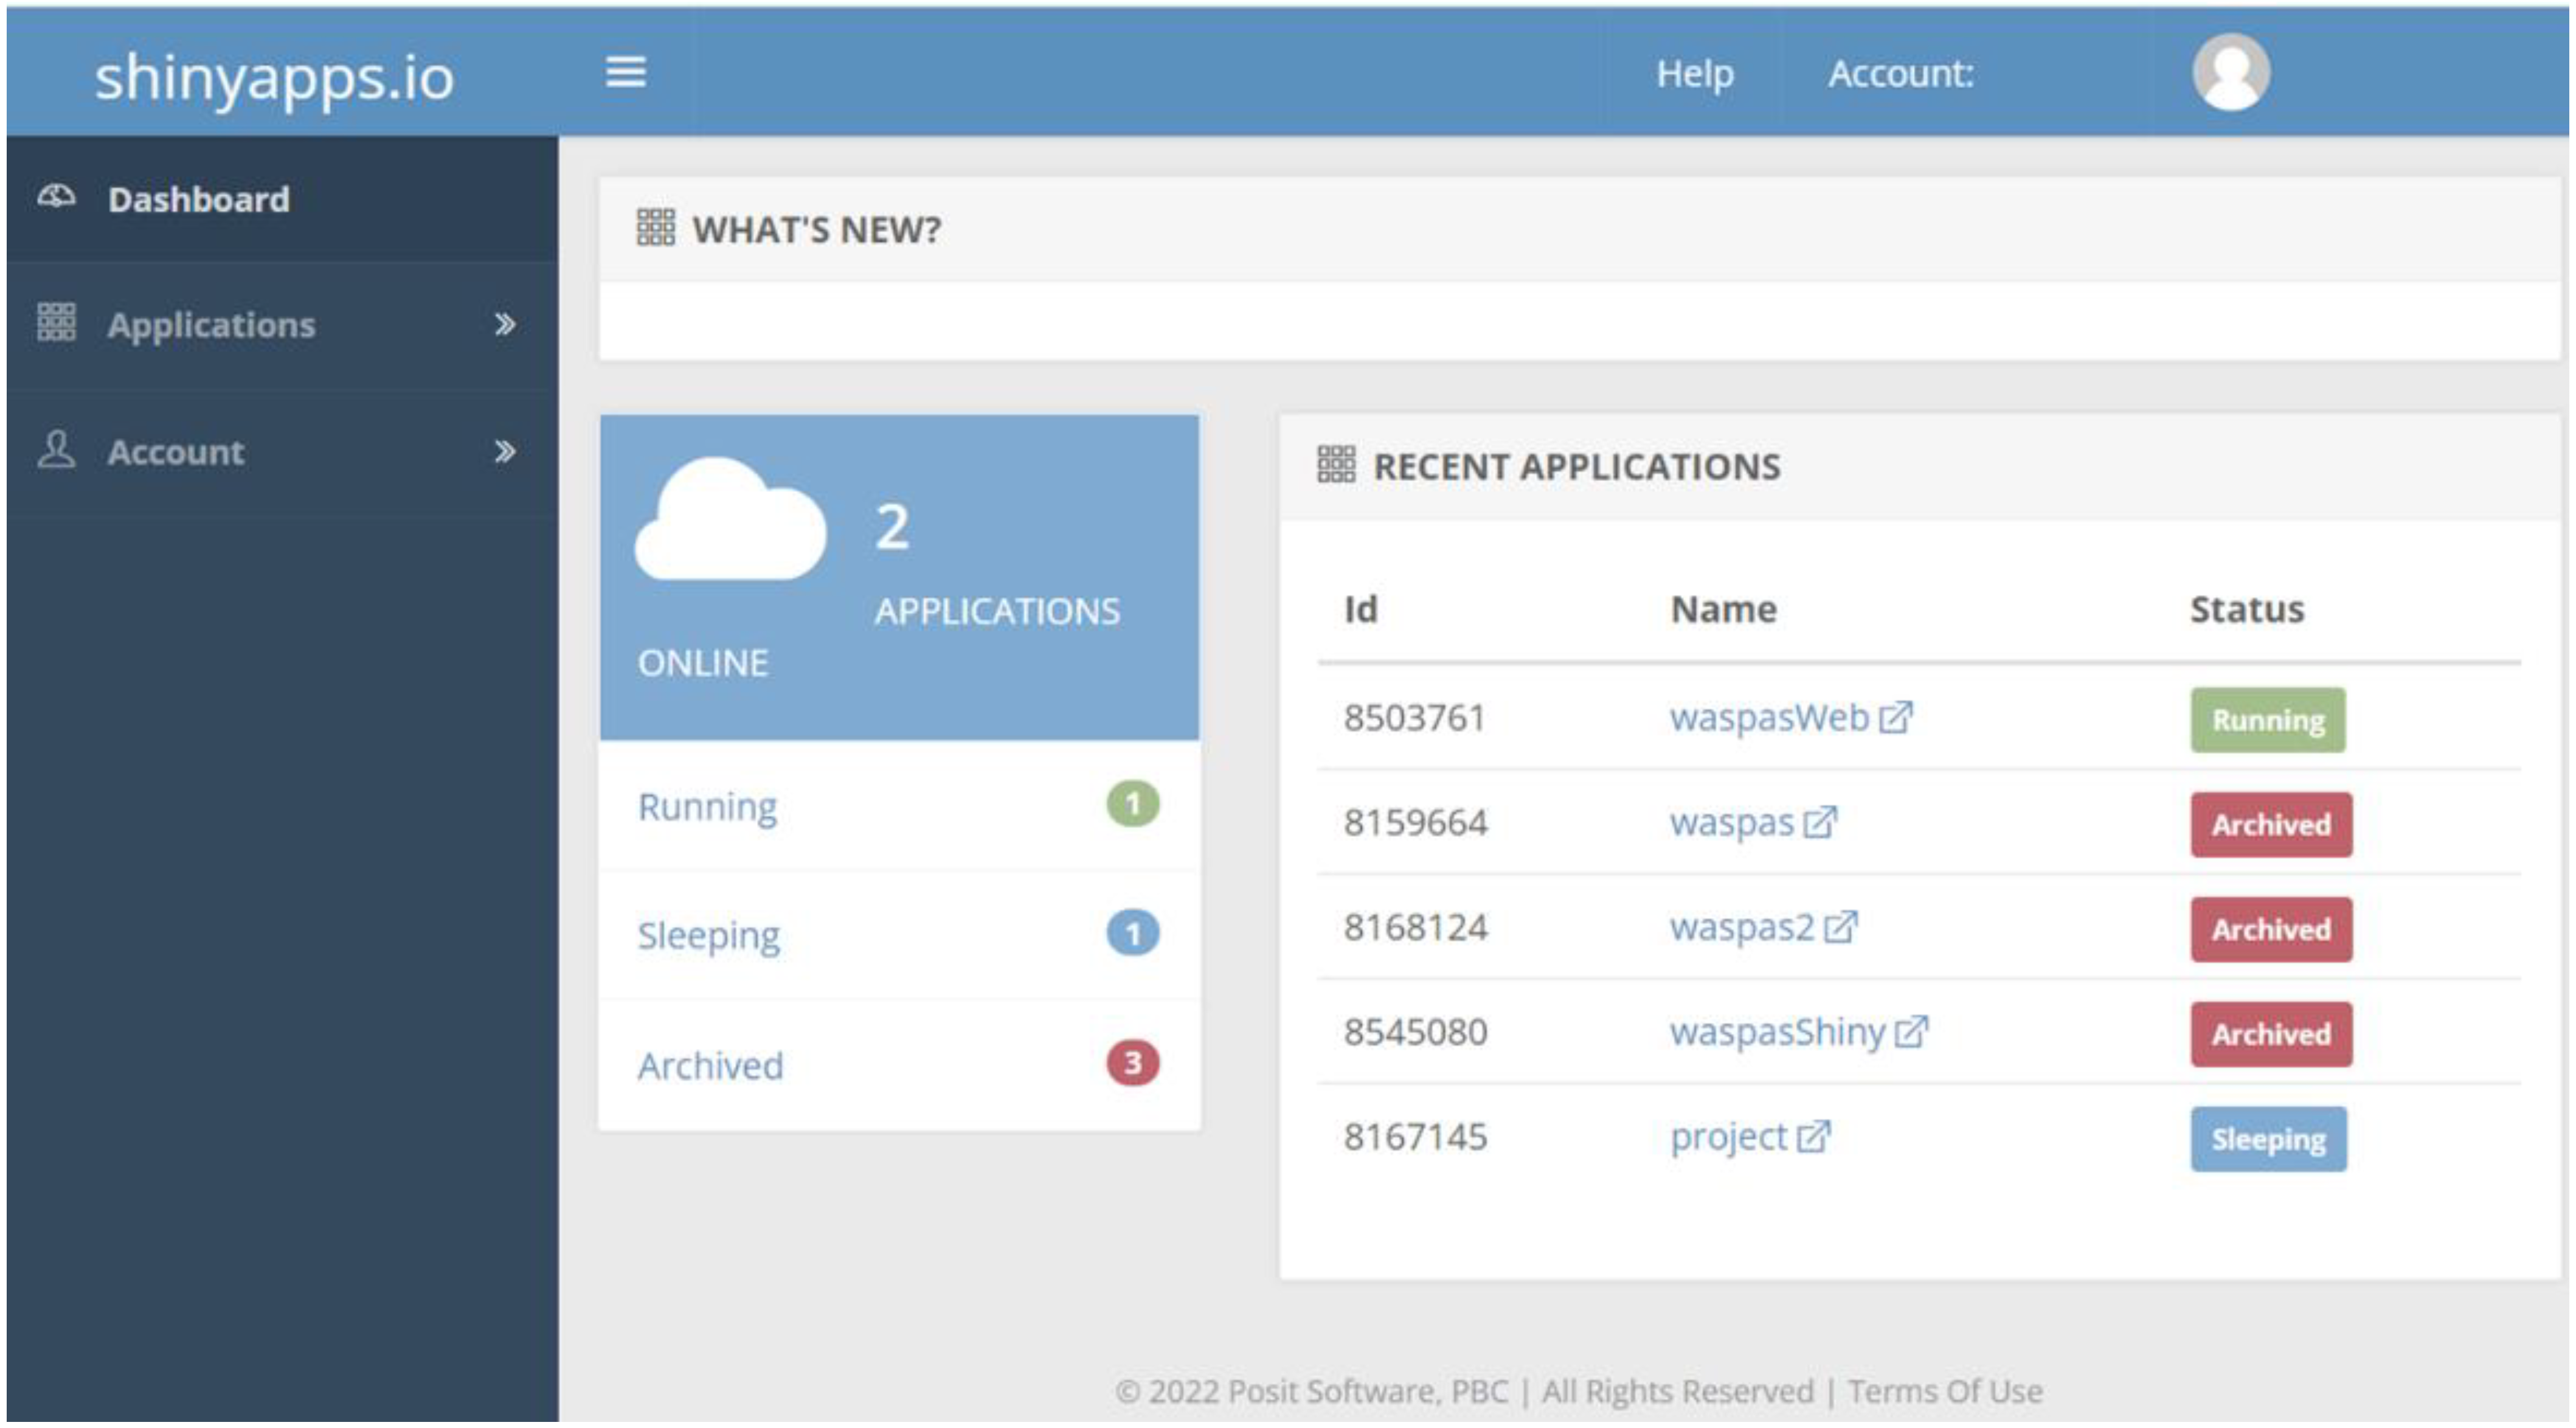Select Dashboard in the sidebar

[x=198, y=199]
